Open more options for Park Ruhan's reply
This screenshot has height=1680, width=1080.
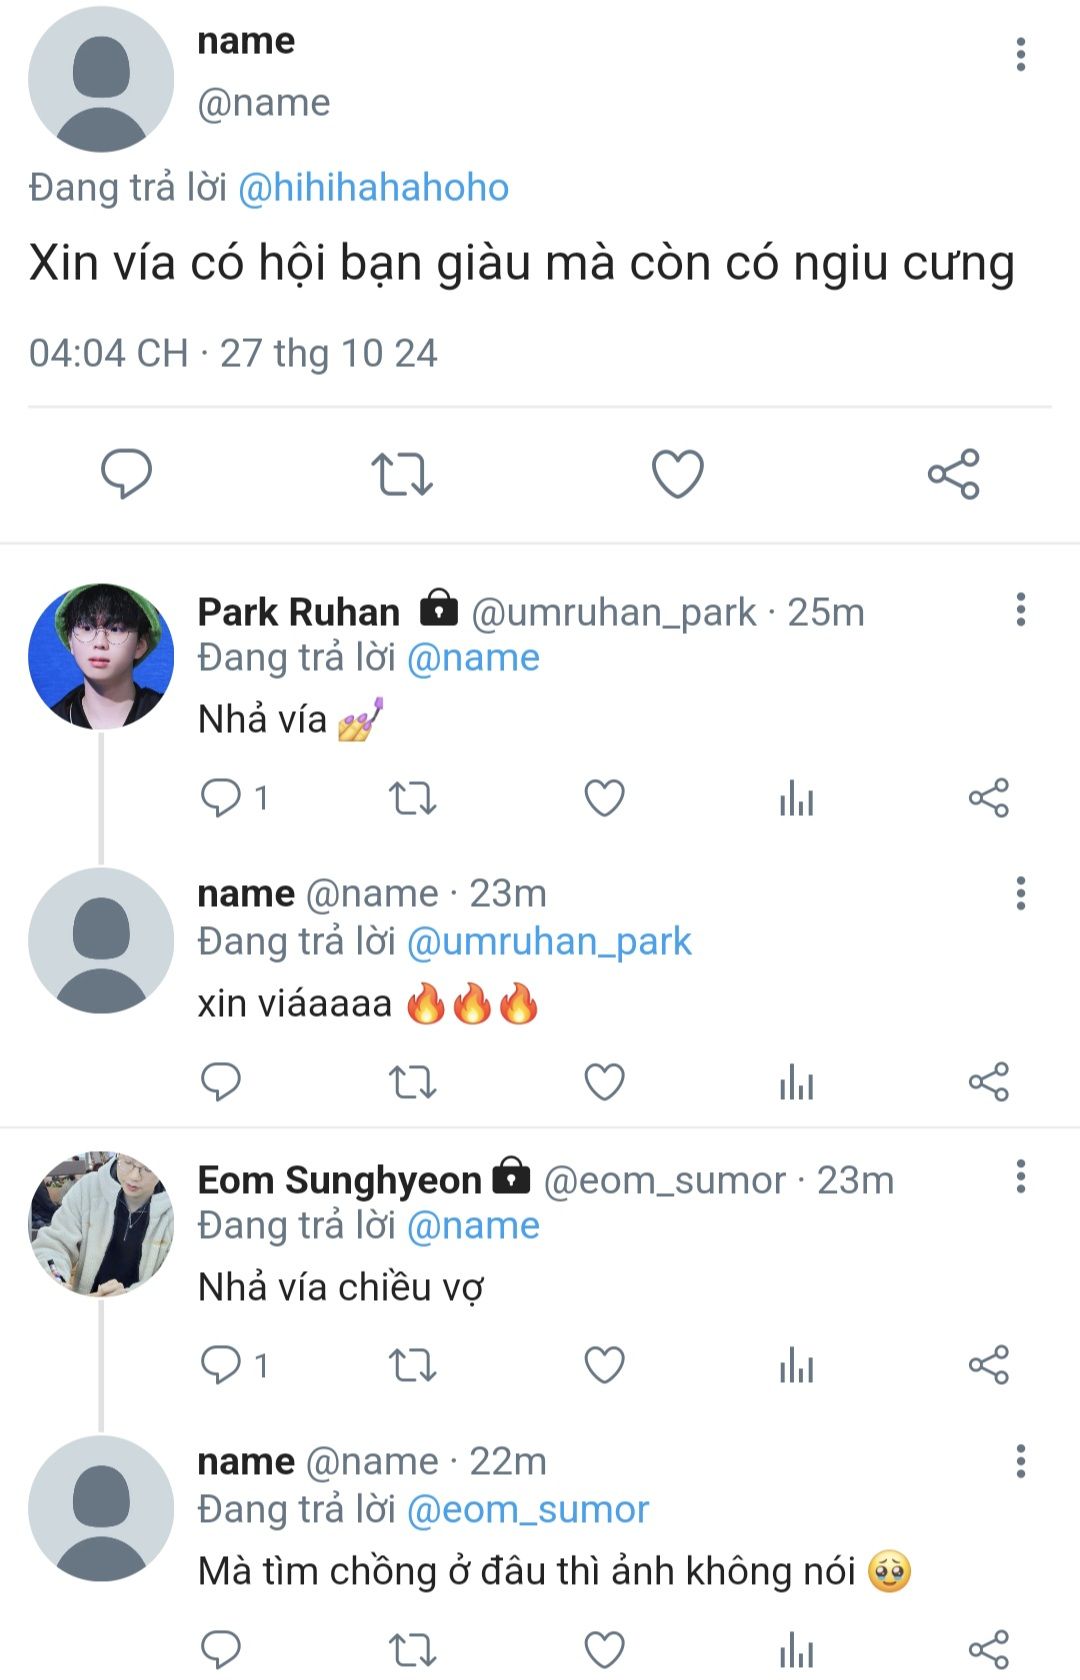[x=1020, y=609]
